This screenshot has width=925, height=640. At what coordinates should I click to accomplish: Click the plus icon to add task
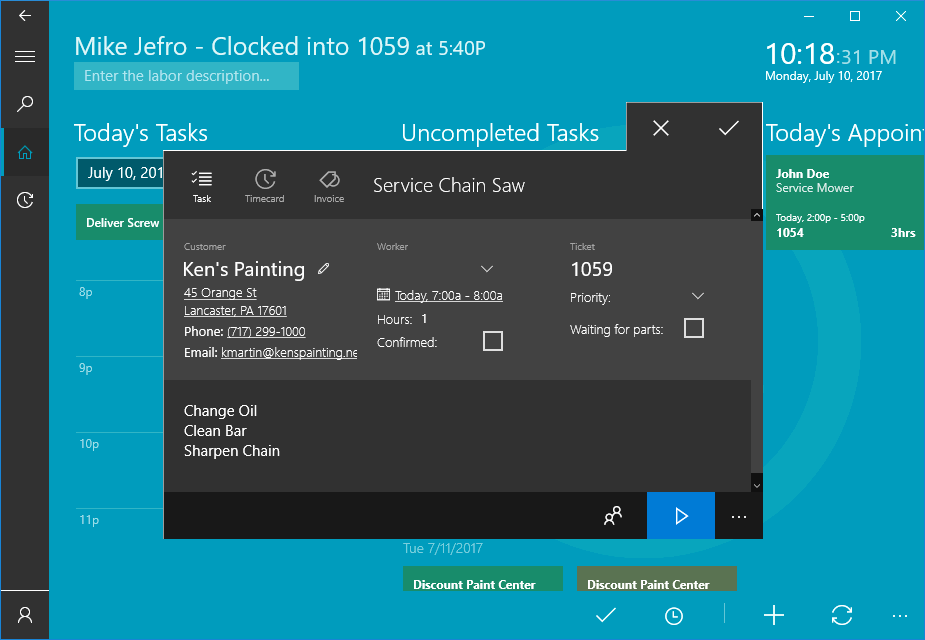774,615
